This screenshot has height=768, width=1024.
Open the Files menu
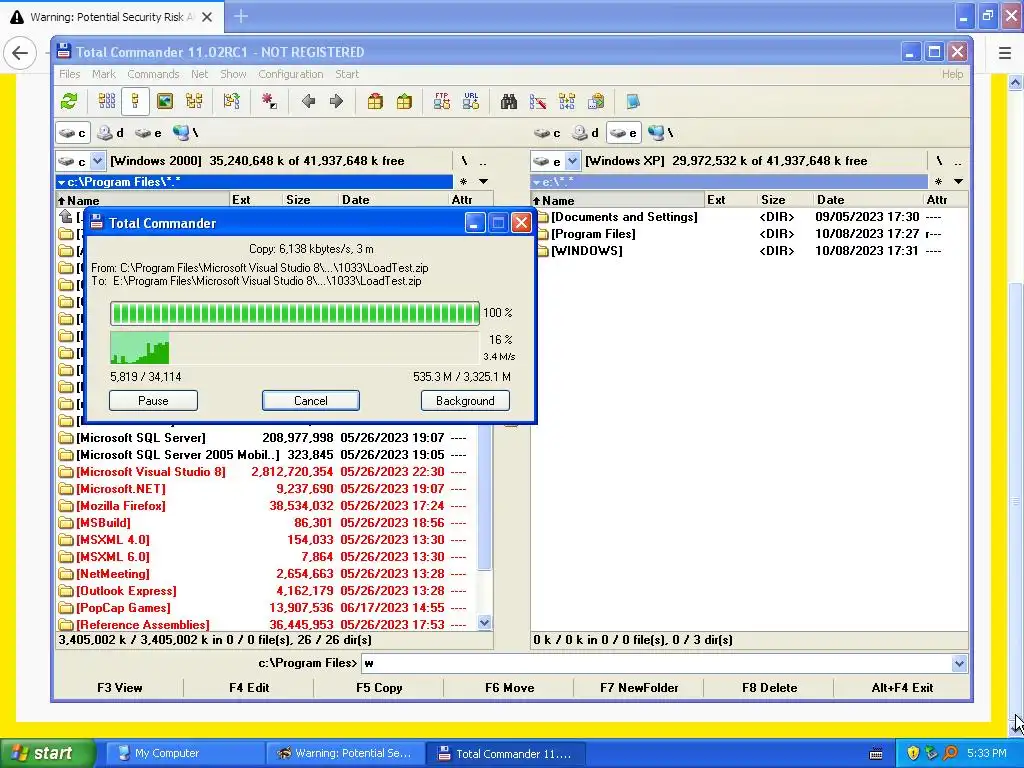pyautogui.click(x=69, y=74)
